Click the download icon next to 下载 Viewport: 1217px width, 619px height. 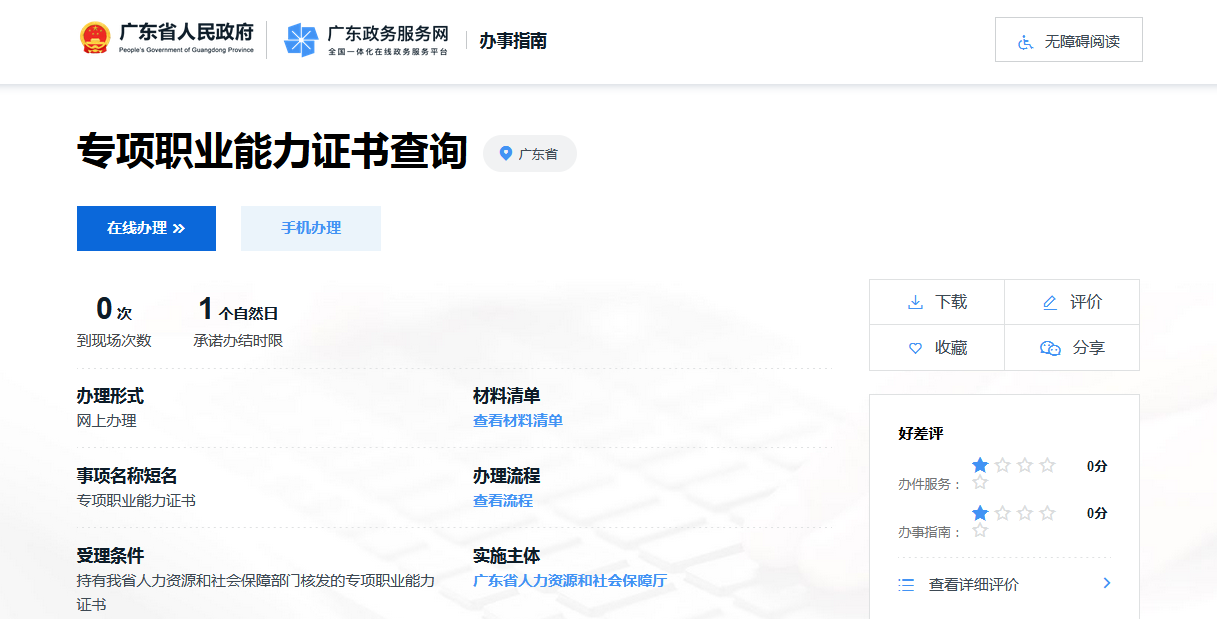point(915,302)
